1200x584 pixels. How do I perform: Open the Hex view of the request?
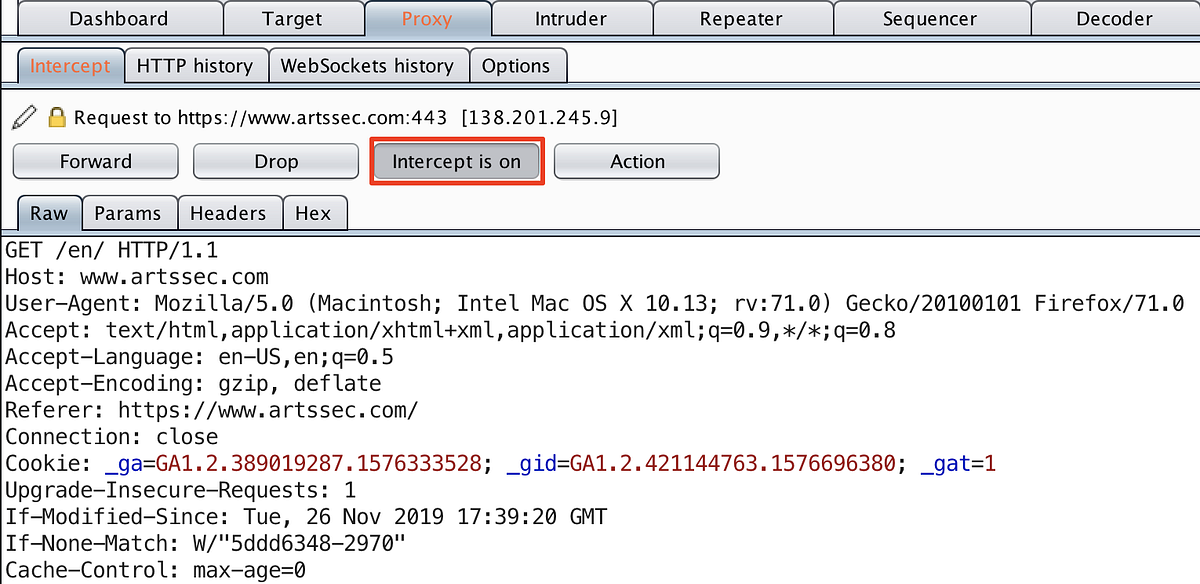pos(315,212)
